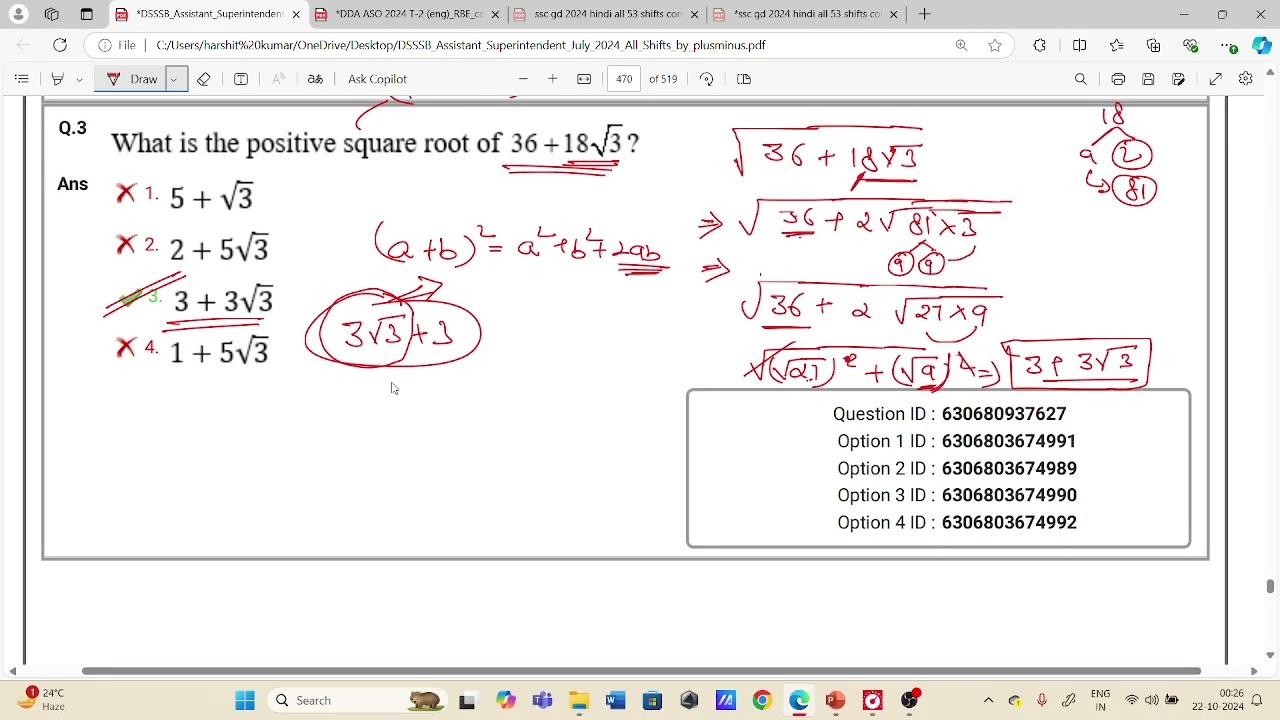Expand the Highlight color dropdown

click(x=79, y=79)
